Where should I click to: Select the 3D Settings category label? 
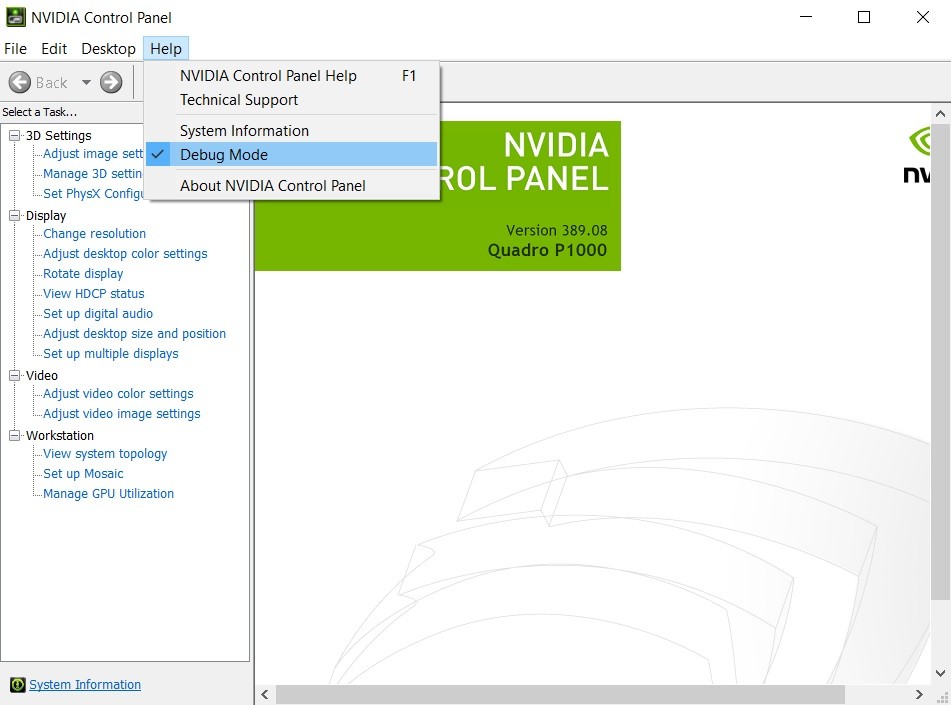(x=58, y=135)
